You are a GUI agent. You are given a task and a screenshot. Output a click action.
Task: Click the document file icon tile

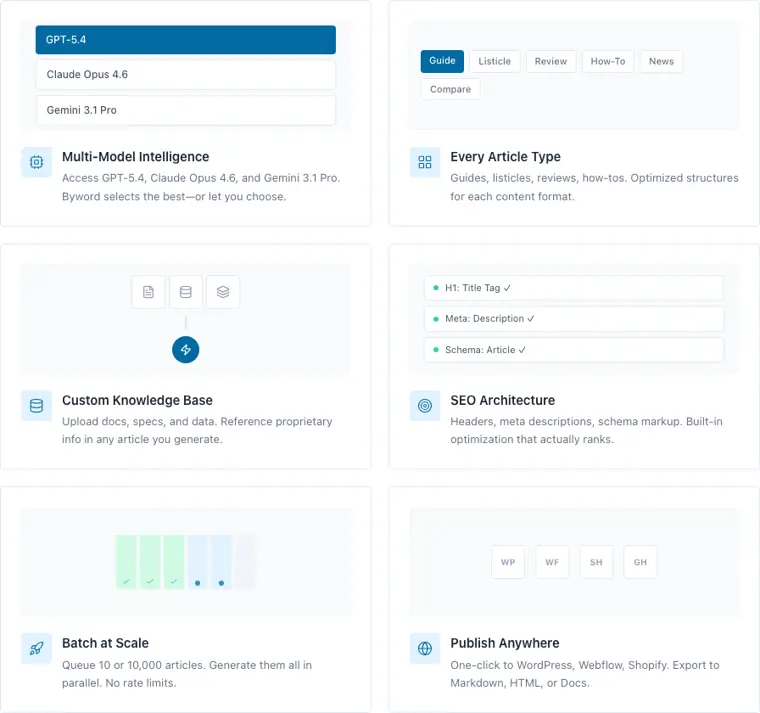pos(148,292)
